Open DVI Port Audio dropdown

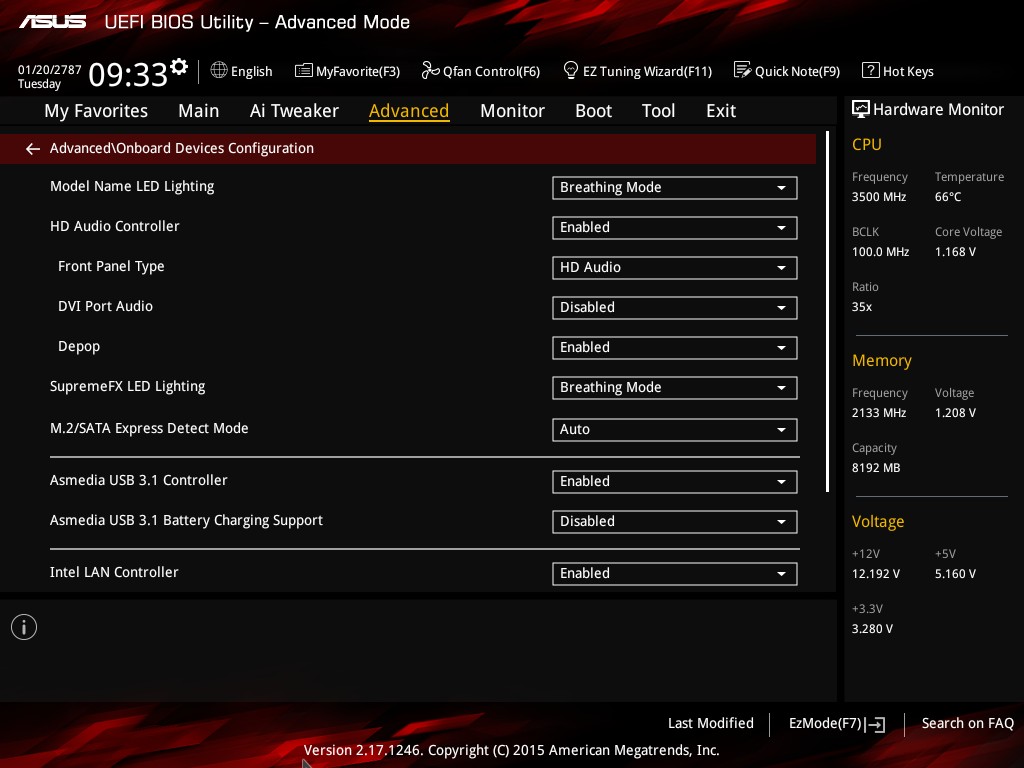[x=674, y=308]
